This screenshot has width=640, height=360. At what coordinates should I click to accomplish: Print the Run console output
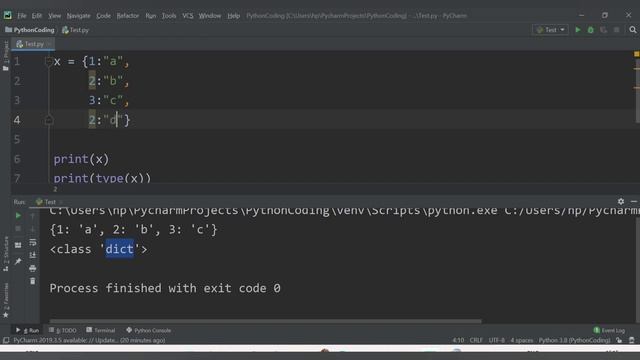click(x=33, y=268)
